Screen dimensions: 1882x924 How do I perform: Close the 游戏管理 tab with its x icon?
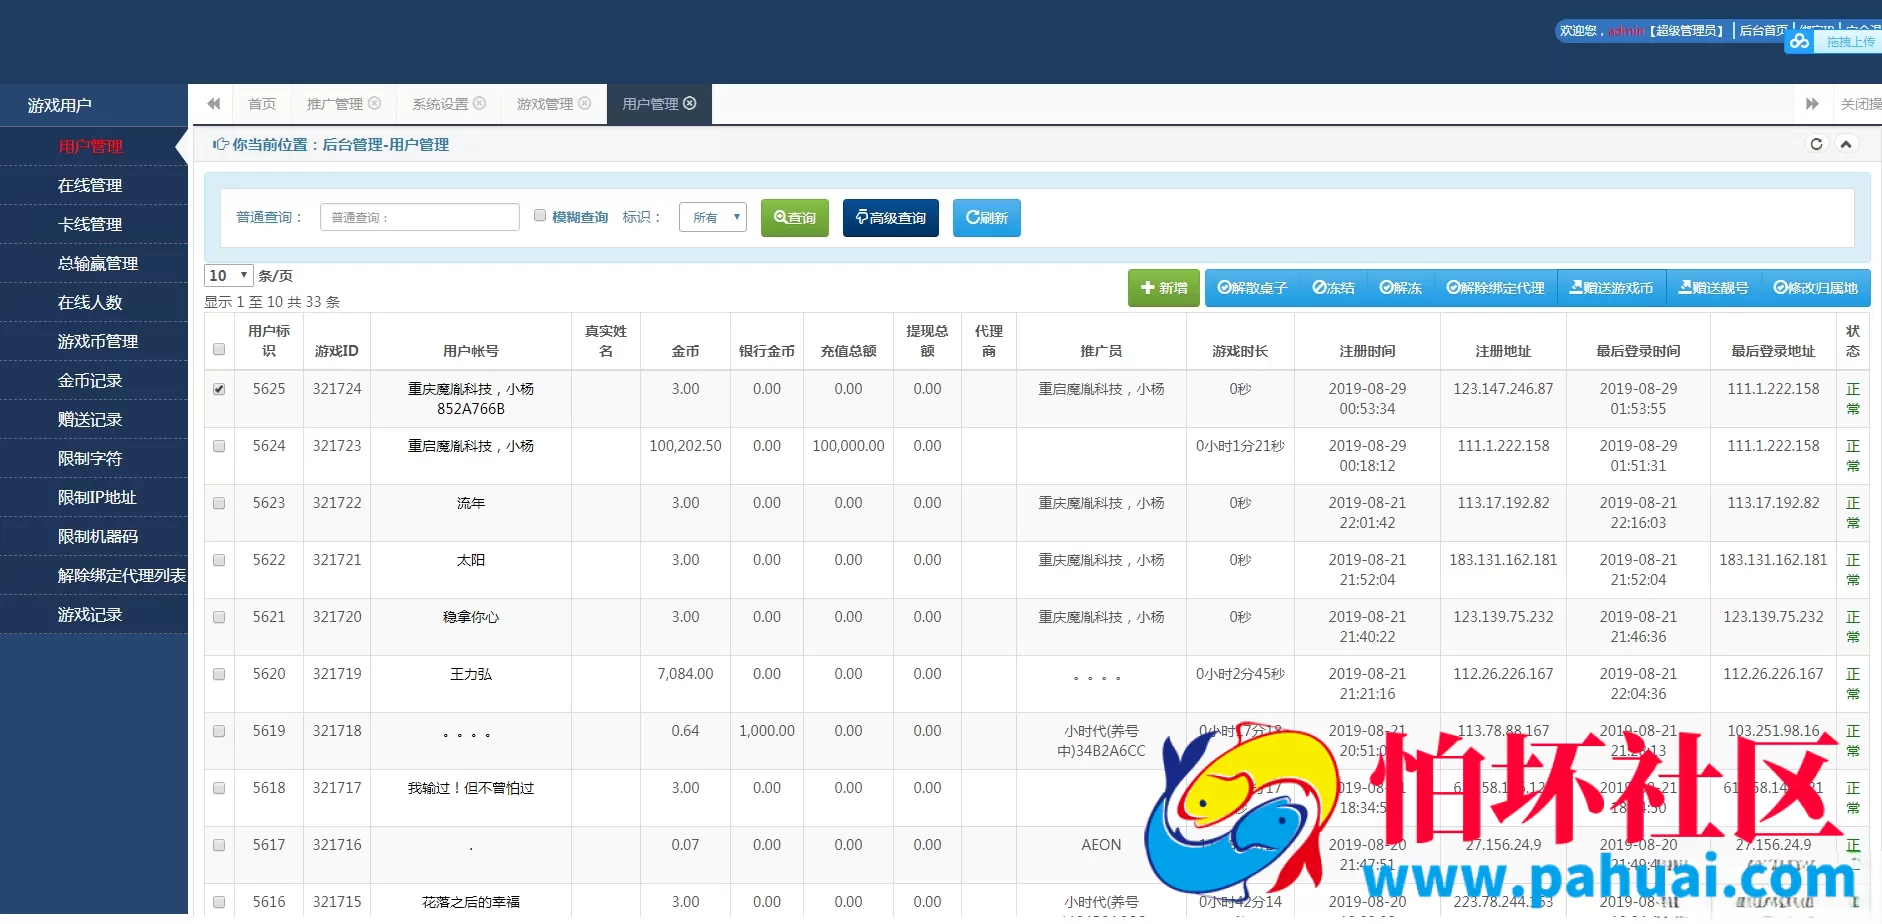584,103
